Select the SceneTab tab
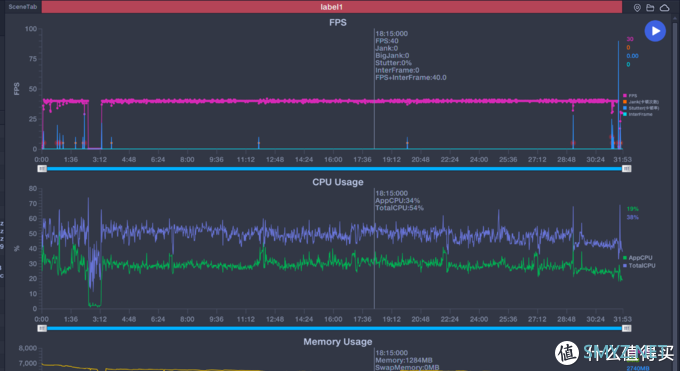This screenshot has width=680, height=371. [23, 7]
